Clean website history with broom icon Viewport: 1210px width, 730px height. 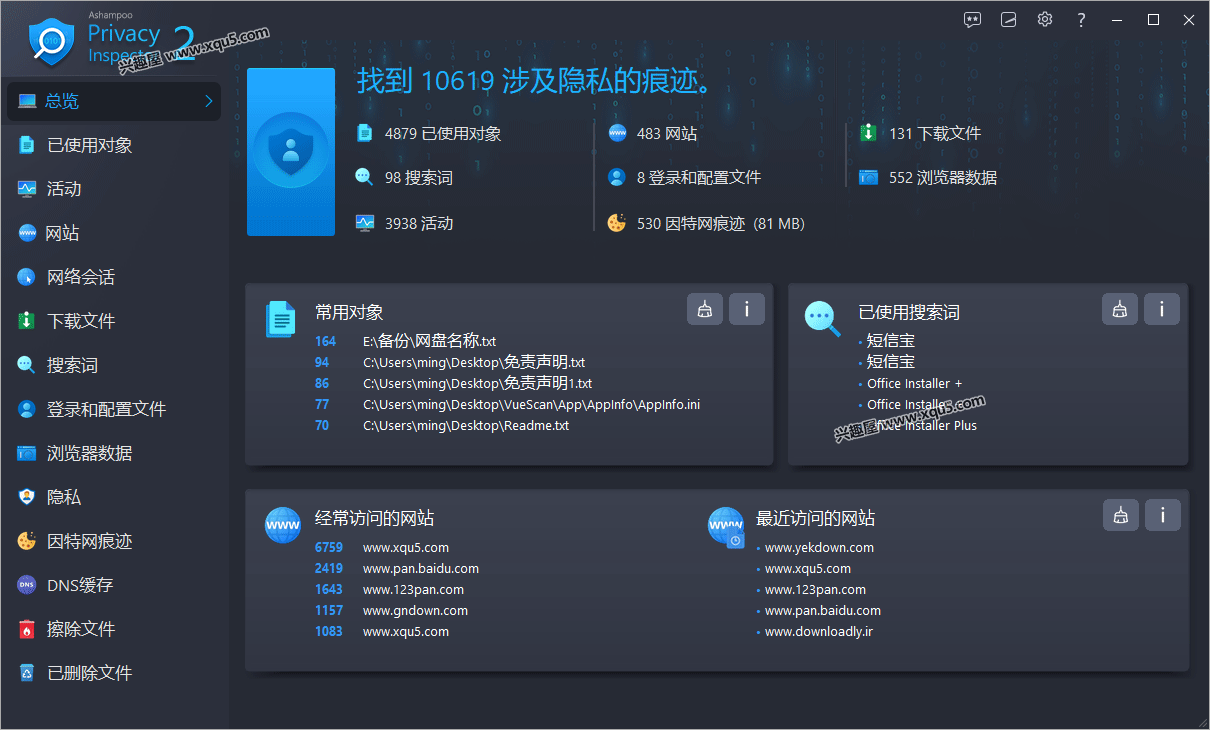pos(1121,516)
